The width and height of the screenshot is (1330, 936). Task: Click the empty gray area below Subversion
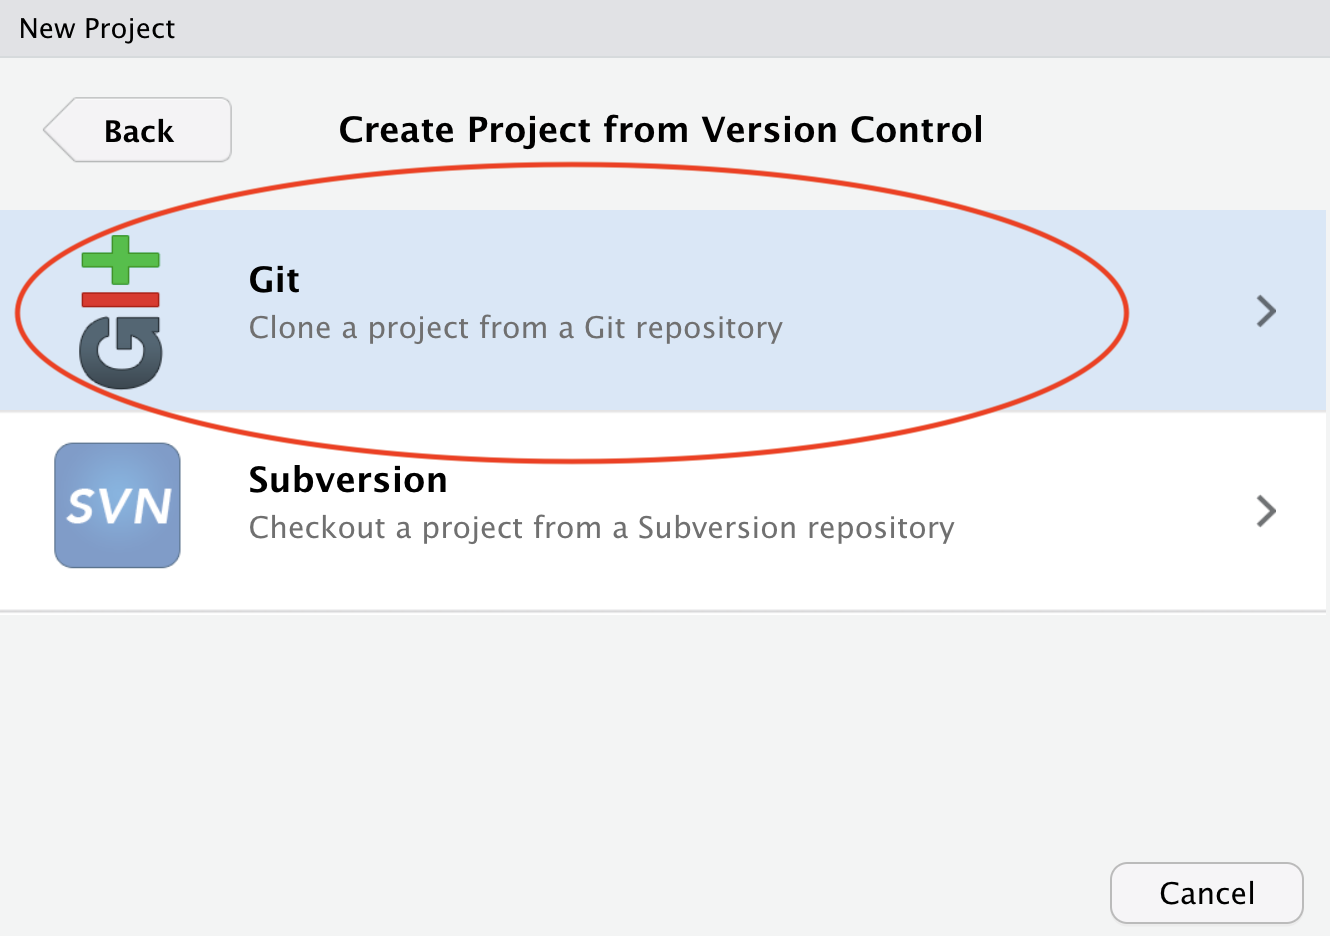click(x=600, y=740)
